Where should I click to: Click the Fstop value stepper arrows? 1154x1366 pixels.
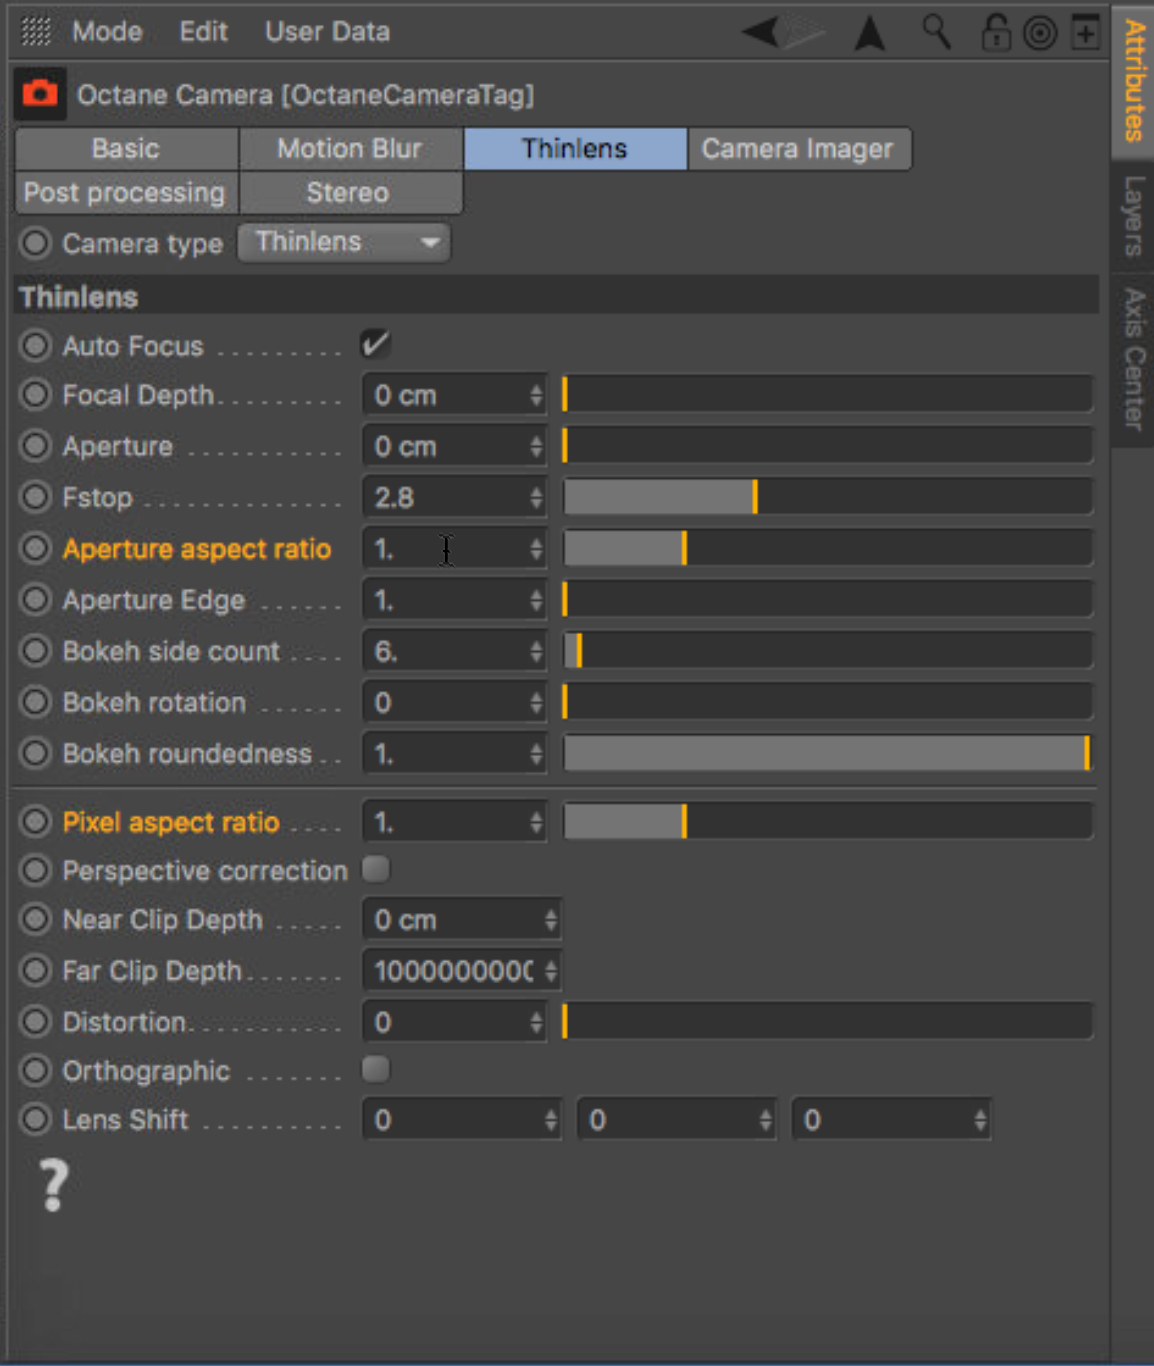[537, 497]
